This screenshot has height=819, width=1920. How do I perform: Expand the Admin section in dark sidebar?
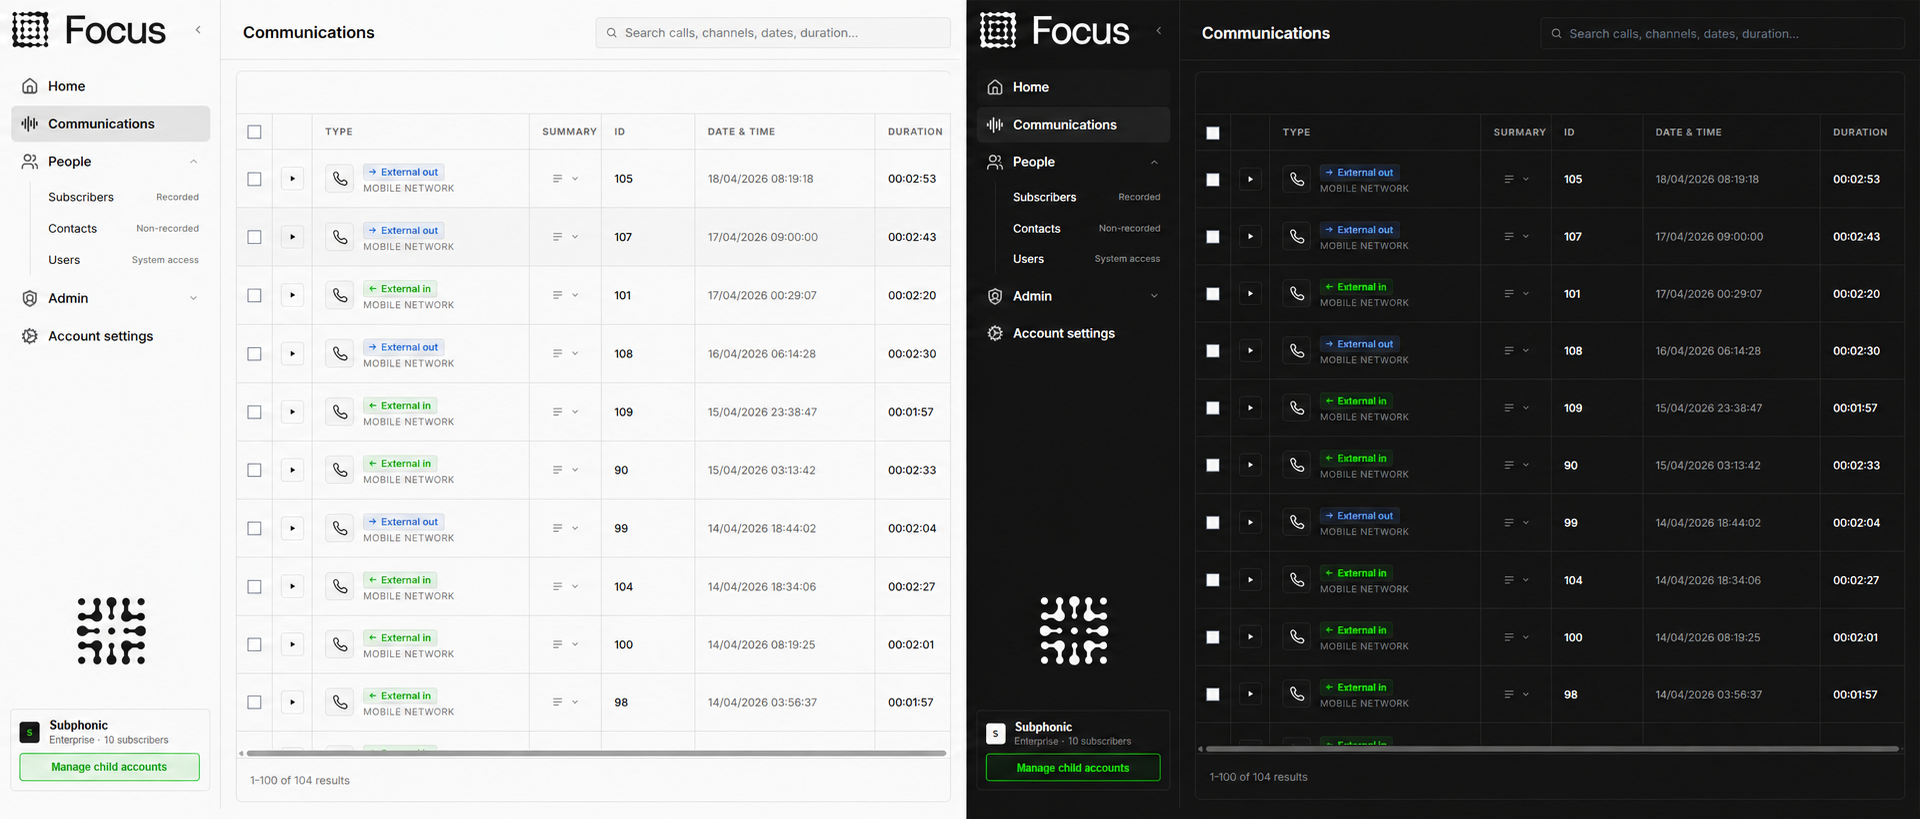point(1154,296)
